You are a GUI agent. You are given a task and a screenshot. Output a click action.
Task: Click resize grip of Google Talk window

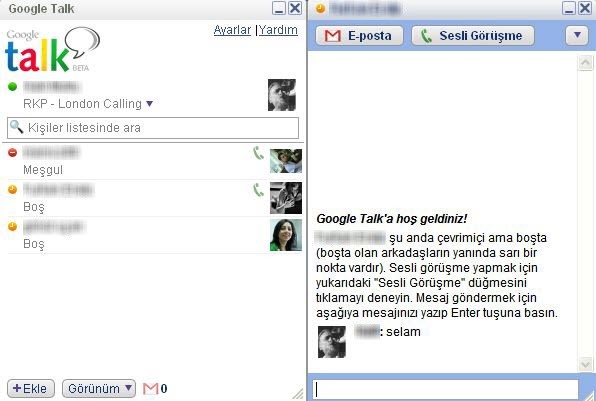click(x=298, y=394)
